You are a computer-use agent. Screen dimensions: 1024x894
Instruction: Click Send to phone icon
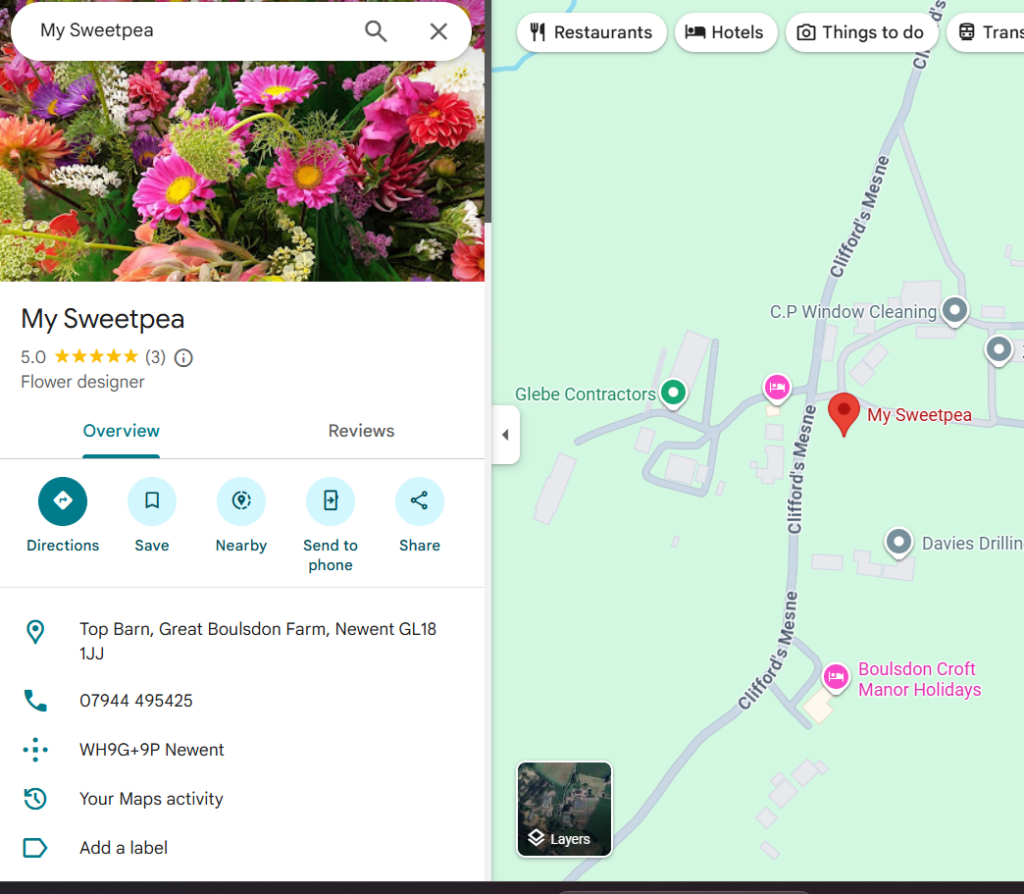[x=330, y=501]
